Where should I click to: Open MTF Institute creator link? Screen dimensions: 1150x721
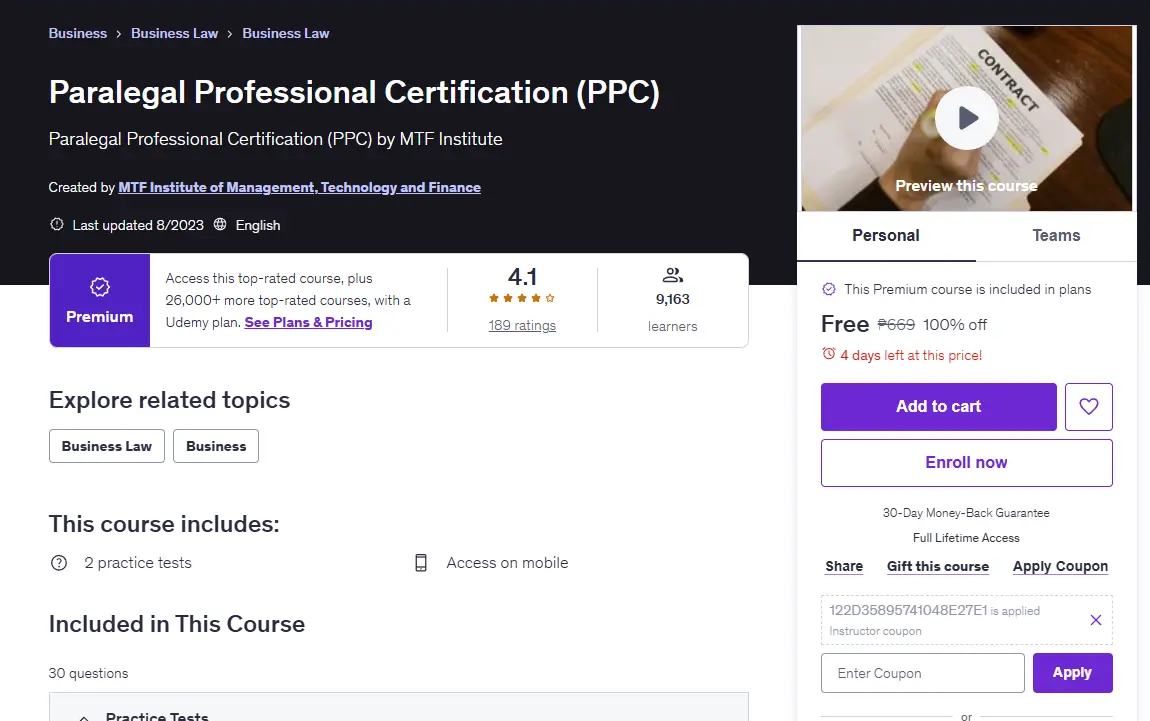pos(299,187)
